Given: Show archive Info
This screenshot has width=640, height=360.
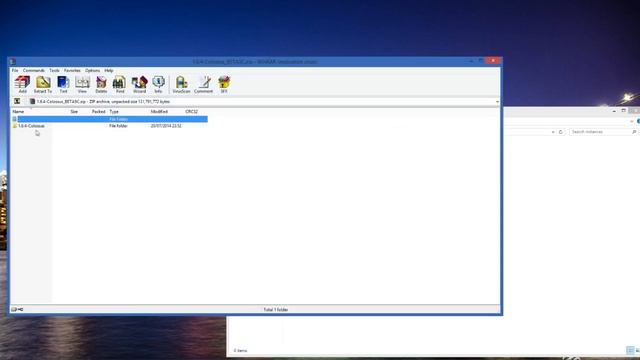Looking at the screenshot, I should point(158,83).
